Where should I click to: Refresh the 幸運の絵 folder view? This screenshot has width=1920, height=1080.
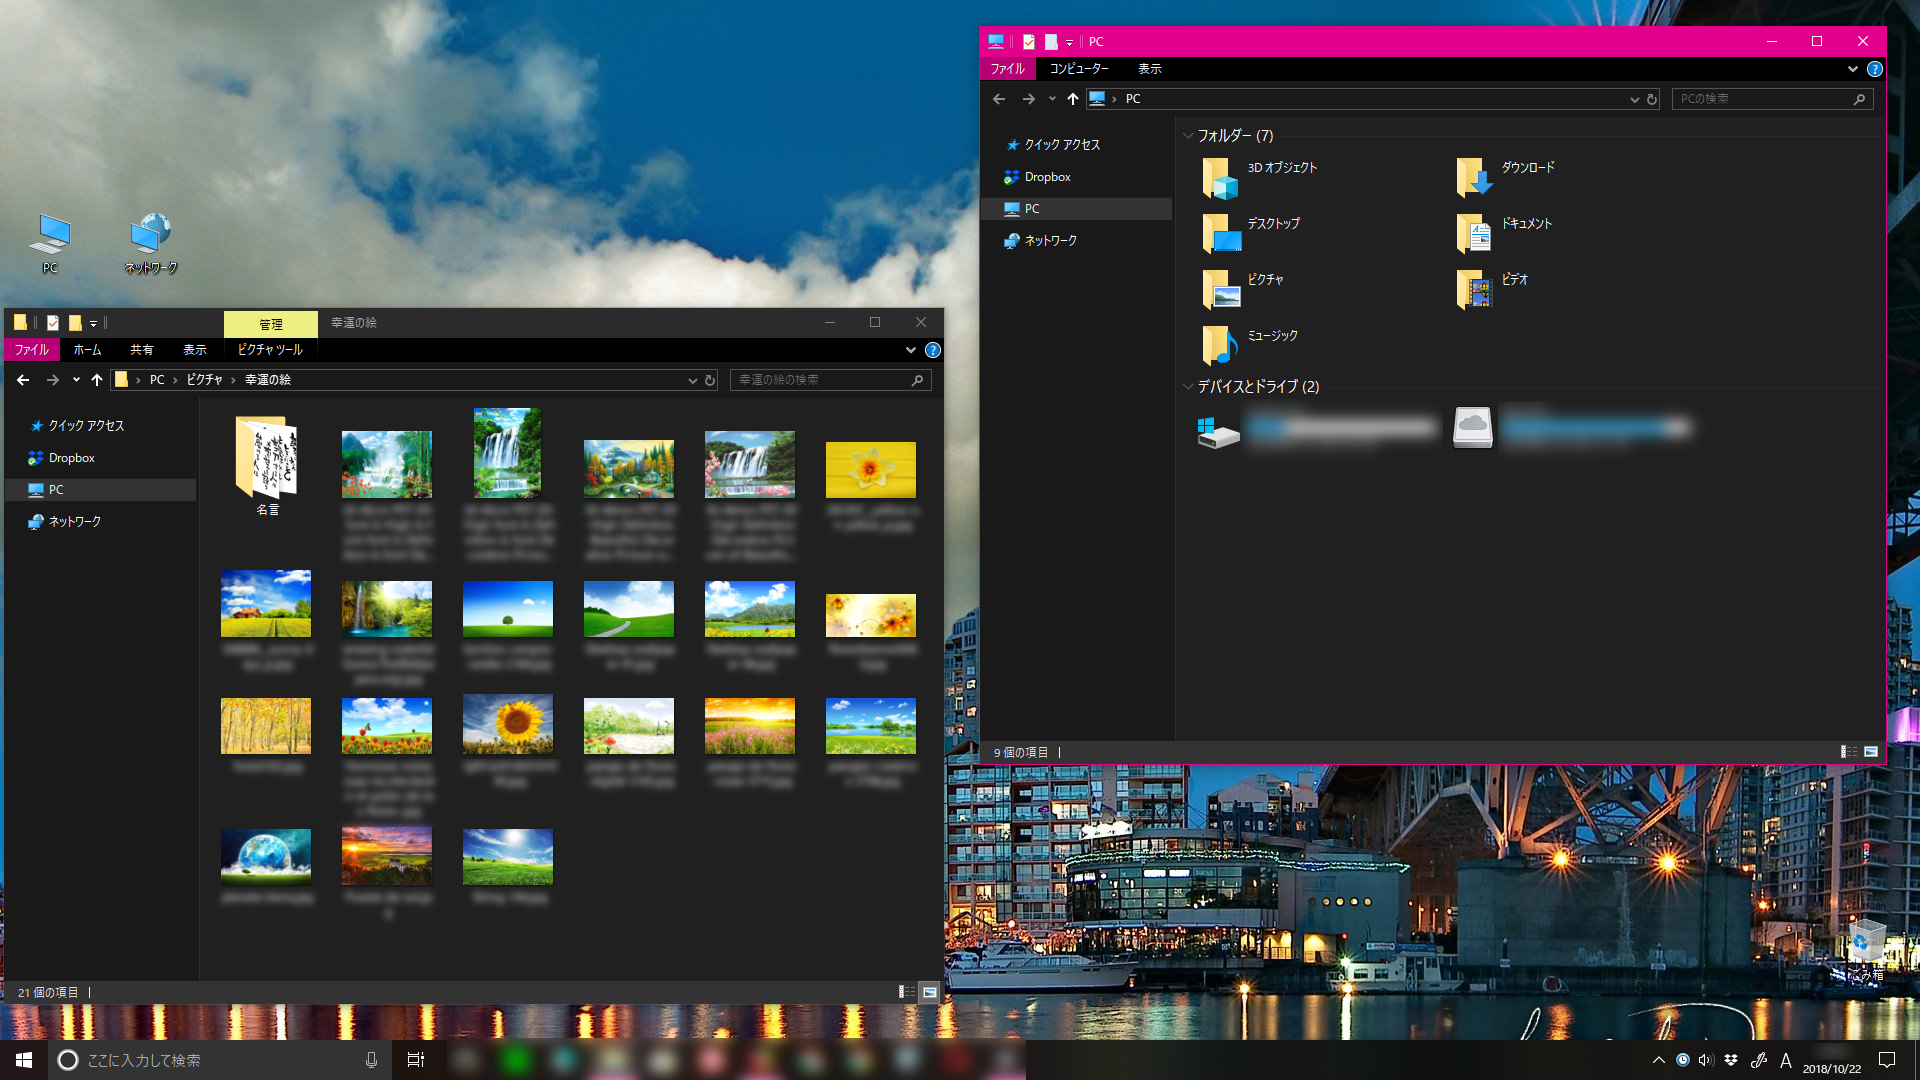pos(710,380)
